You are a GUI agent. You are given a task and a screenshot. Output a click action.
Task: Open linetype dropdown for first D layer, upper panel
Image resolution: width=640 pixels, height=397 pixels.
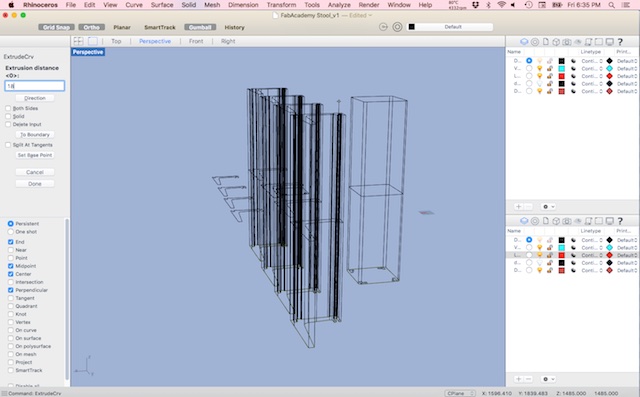coord(592,61)
